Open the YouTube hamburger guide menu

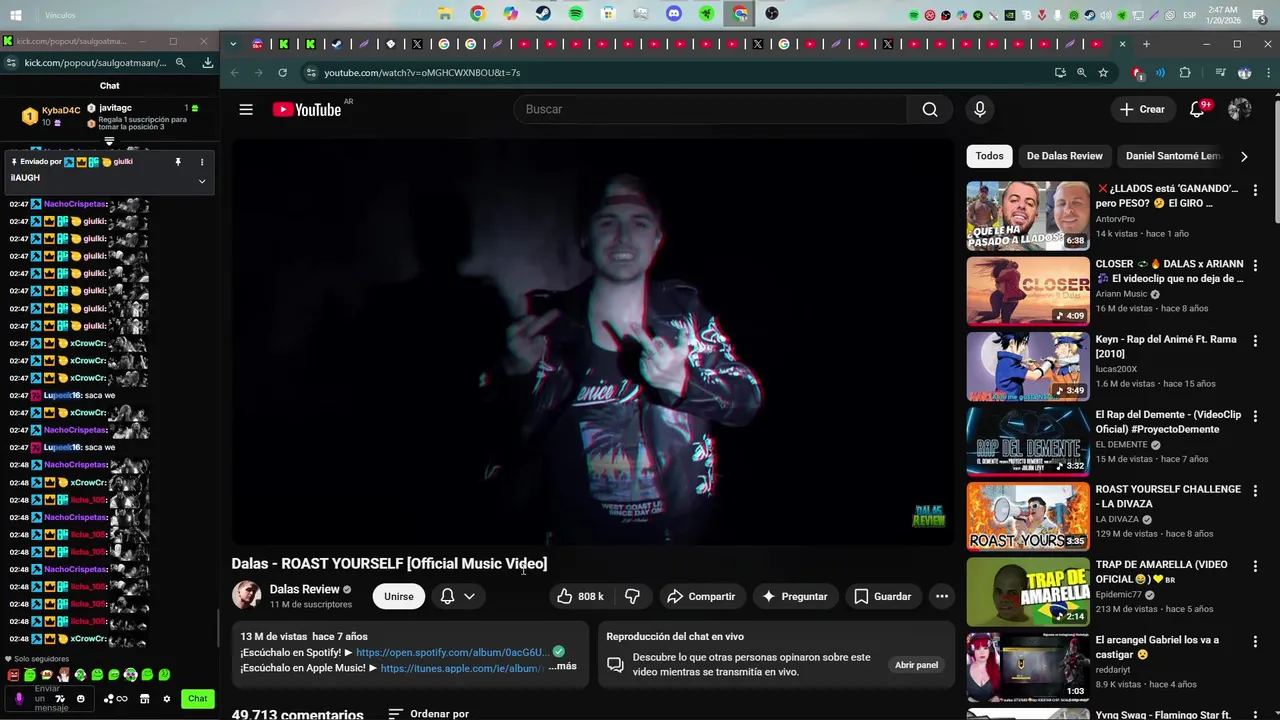[x=246, y=109]
